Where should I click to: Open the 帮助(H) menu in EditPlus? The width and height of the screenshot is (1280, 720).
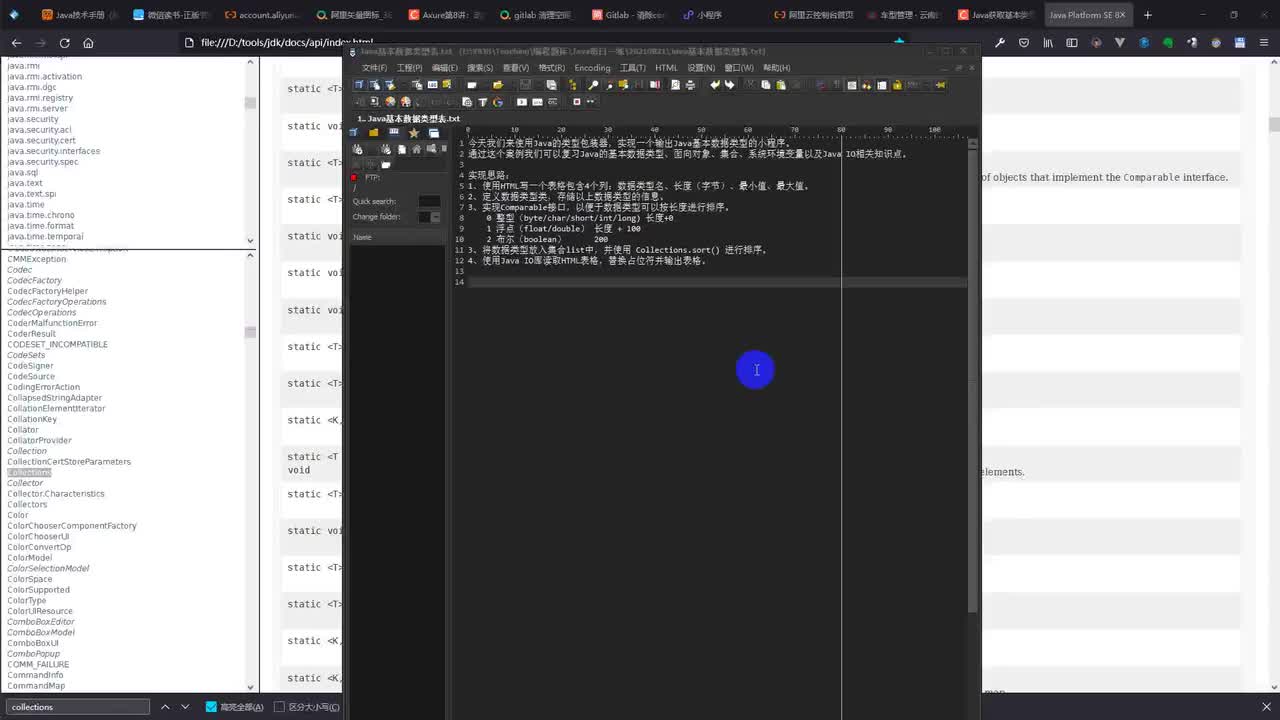pyautogui.click(x=777, y=68)
